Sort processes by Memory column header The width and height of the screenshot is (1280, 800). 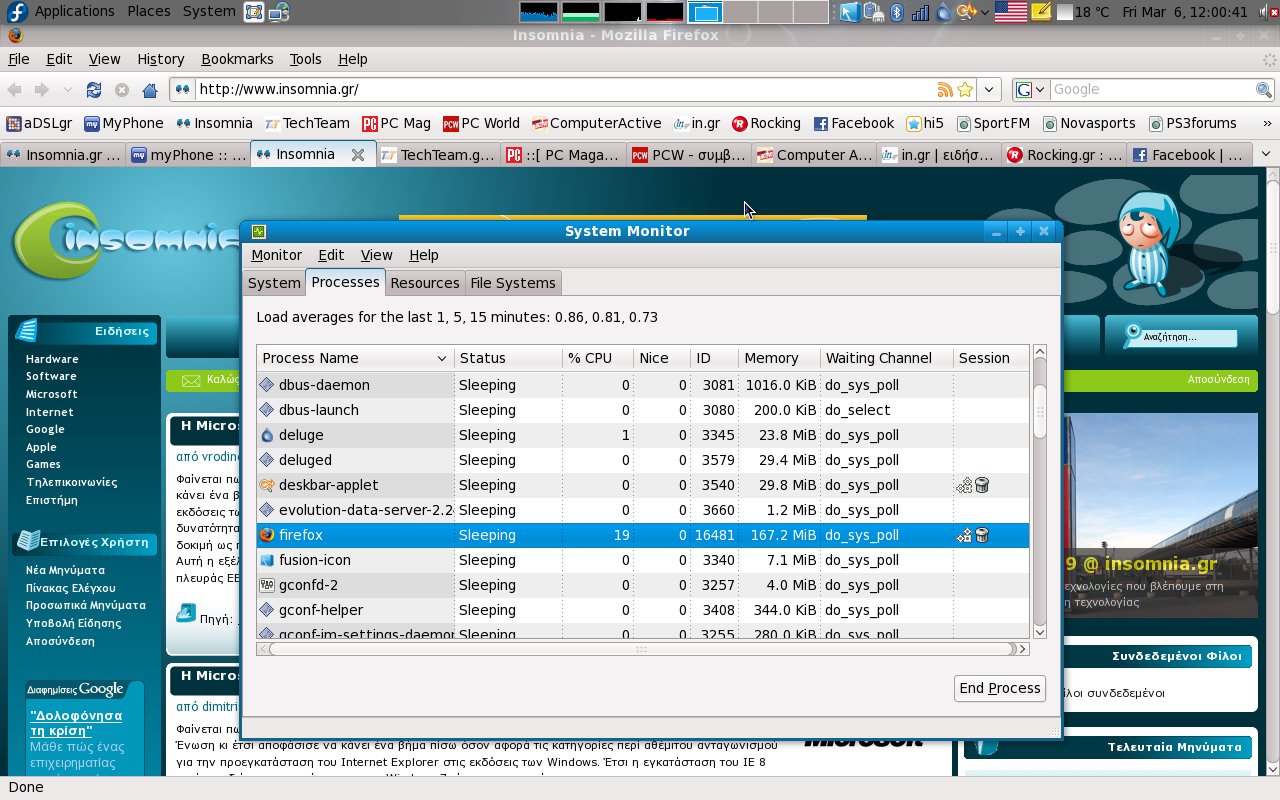pos(778,358)
